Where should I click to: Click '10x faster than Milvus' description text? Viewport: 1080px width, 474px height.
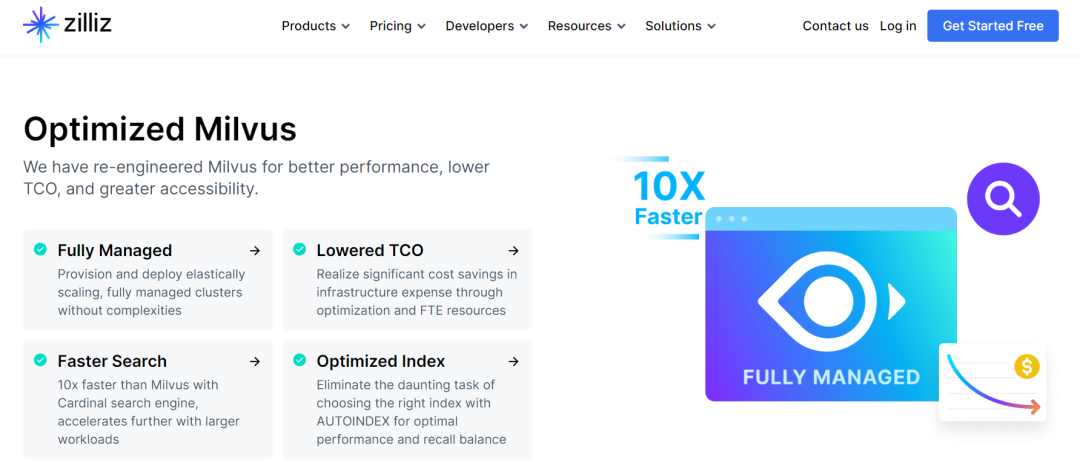click(x=149, y=411)
